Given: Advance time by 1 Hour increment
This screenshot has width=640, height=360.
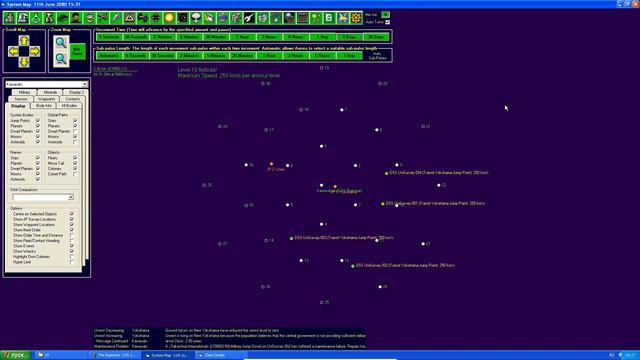Looking at the screenshot, I should point(242,37).
